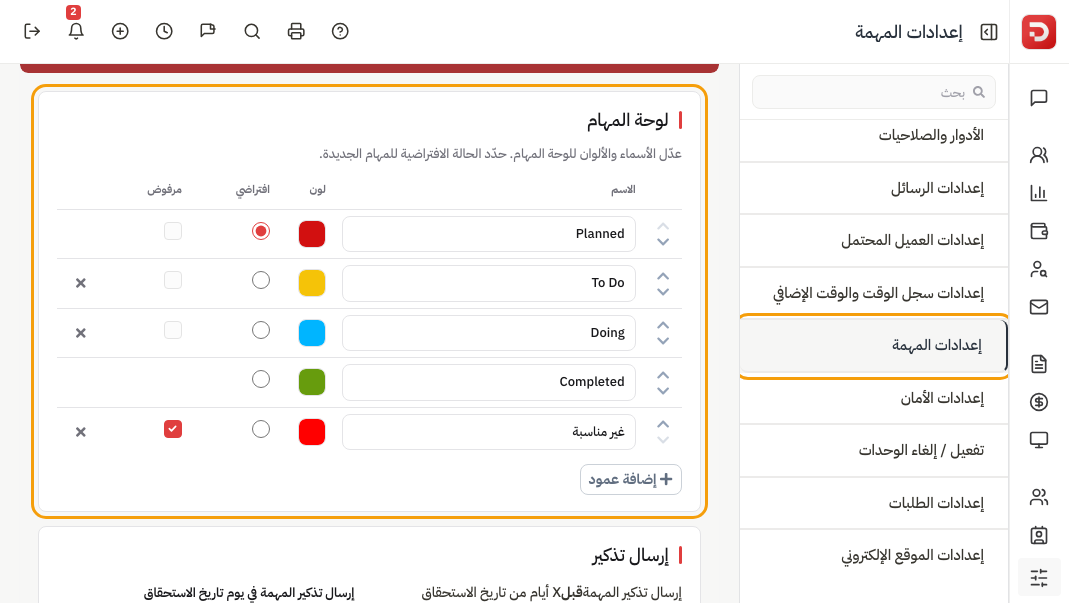1069x603 pixels.
Task: Click the sticky note icon in top bar
Action: coord(208,31)
